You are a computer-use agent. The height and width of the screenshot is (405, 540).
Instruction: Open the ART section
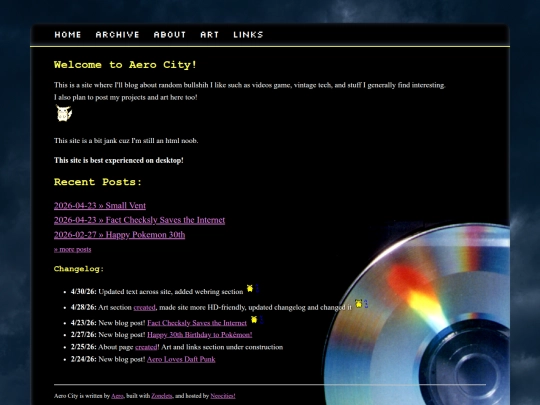click(209, 35)
